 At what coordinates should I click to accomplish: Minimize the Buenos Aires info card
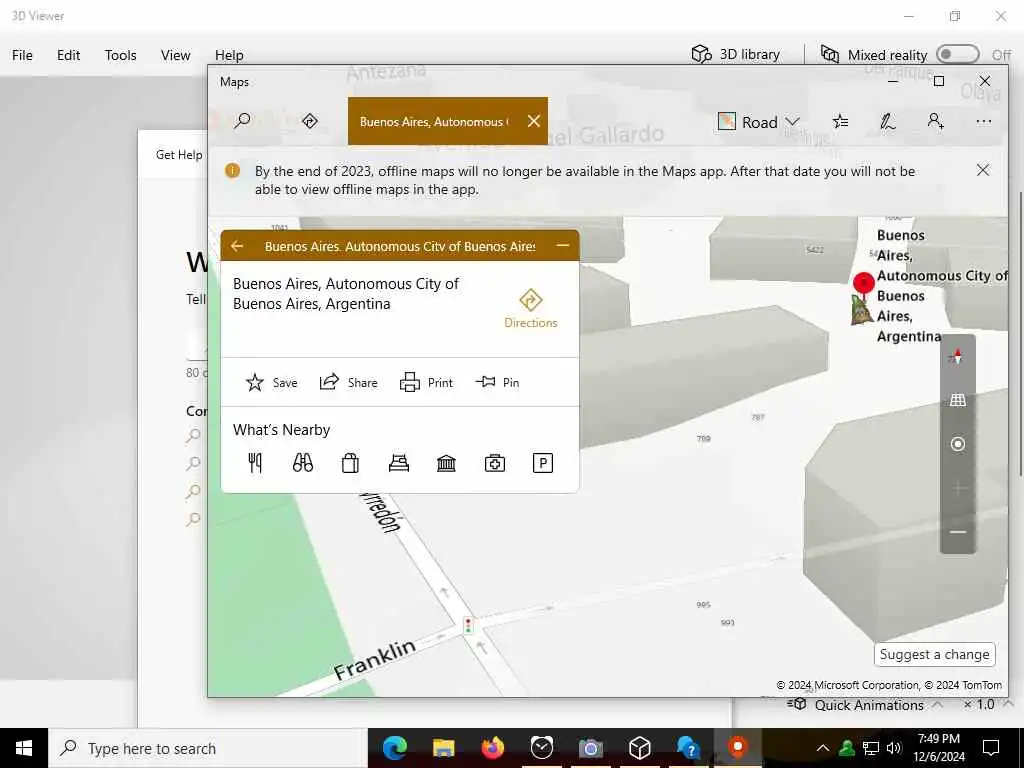coord(563,246)
